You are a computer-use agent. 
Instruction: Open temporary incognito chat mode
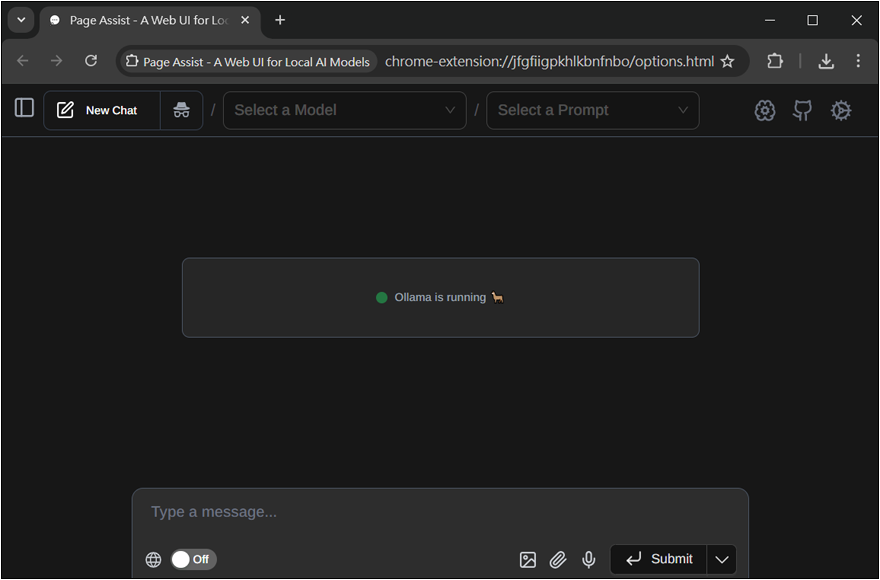click(x=181, y=111)
